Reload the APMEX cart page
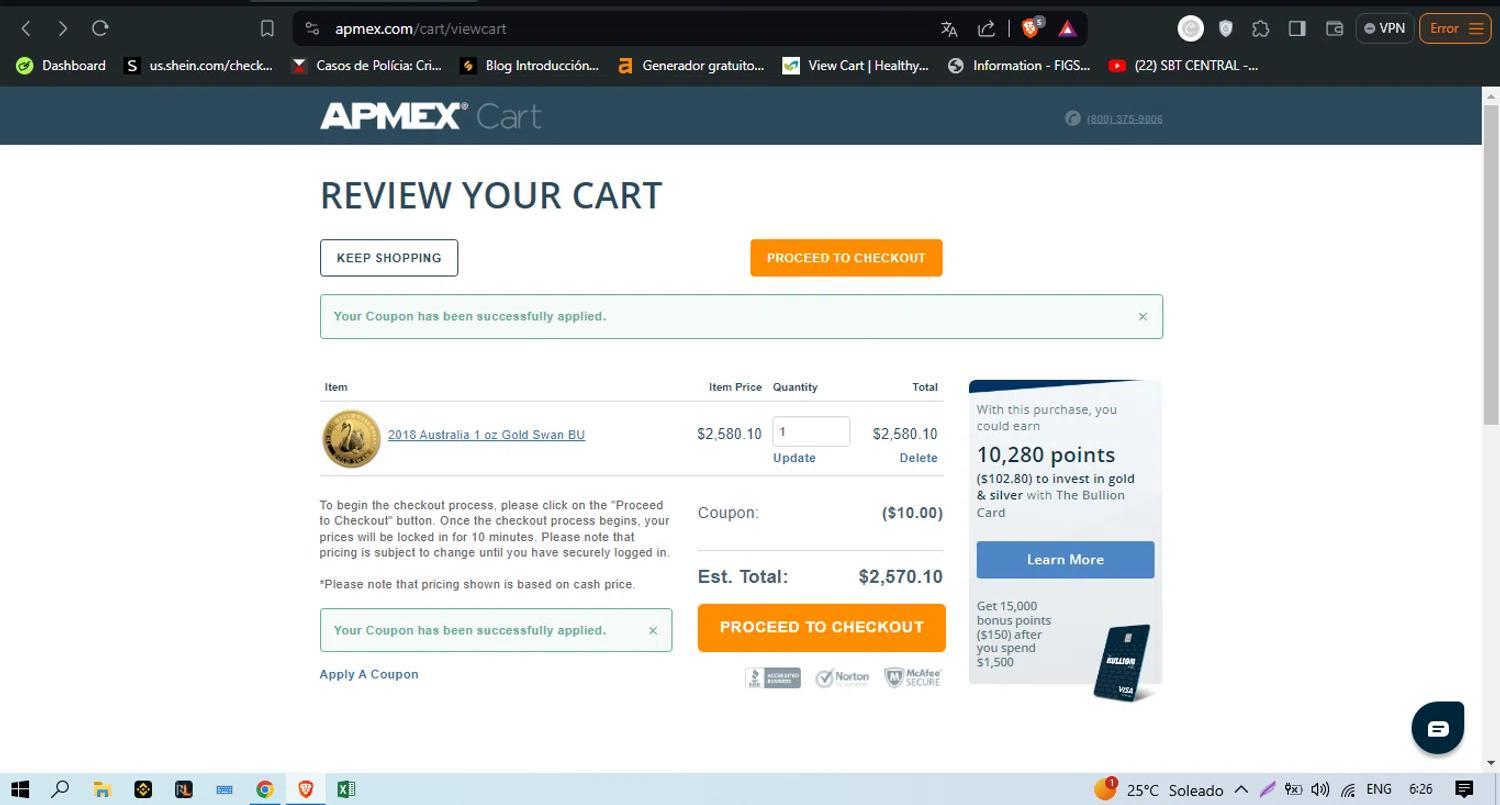1500x805 pixels. pyautogui.click(x=100, y=28)
